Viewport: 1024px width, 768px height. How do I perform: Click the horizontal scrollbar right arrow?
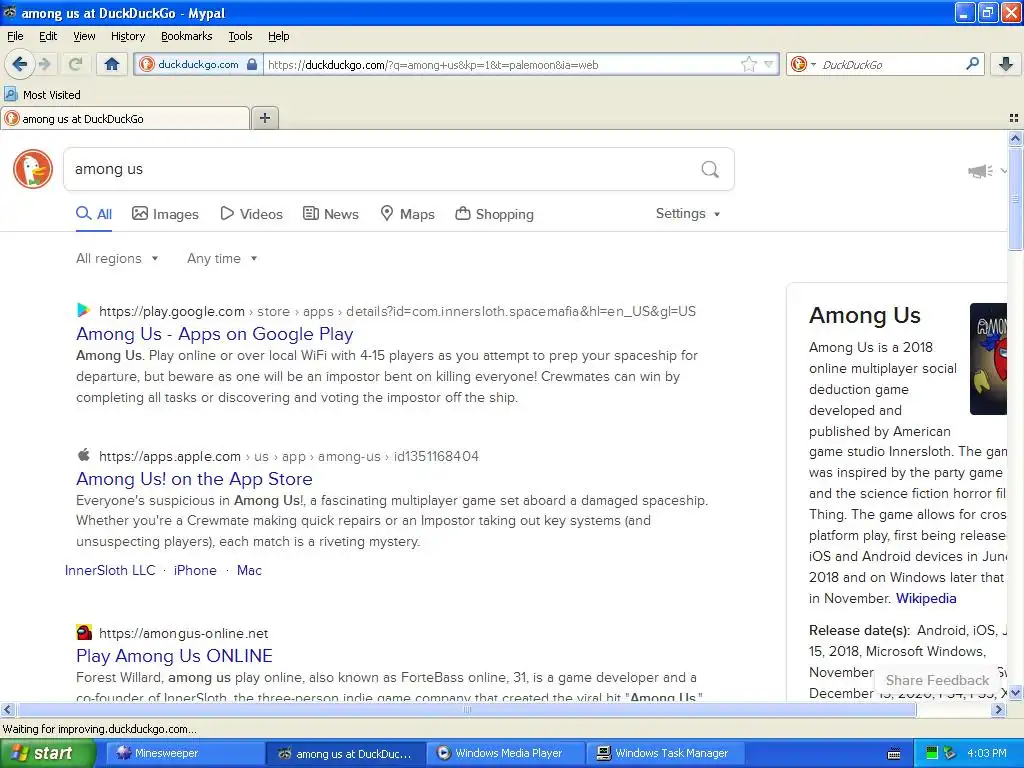click(x=998, y=709)
